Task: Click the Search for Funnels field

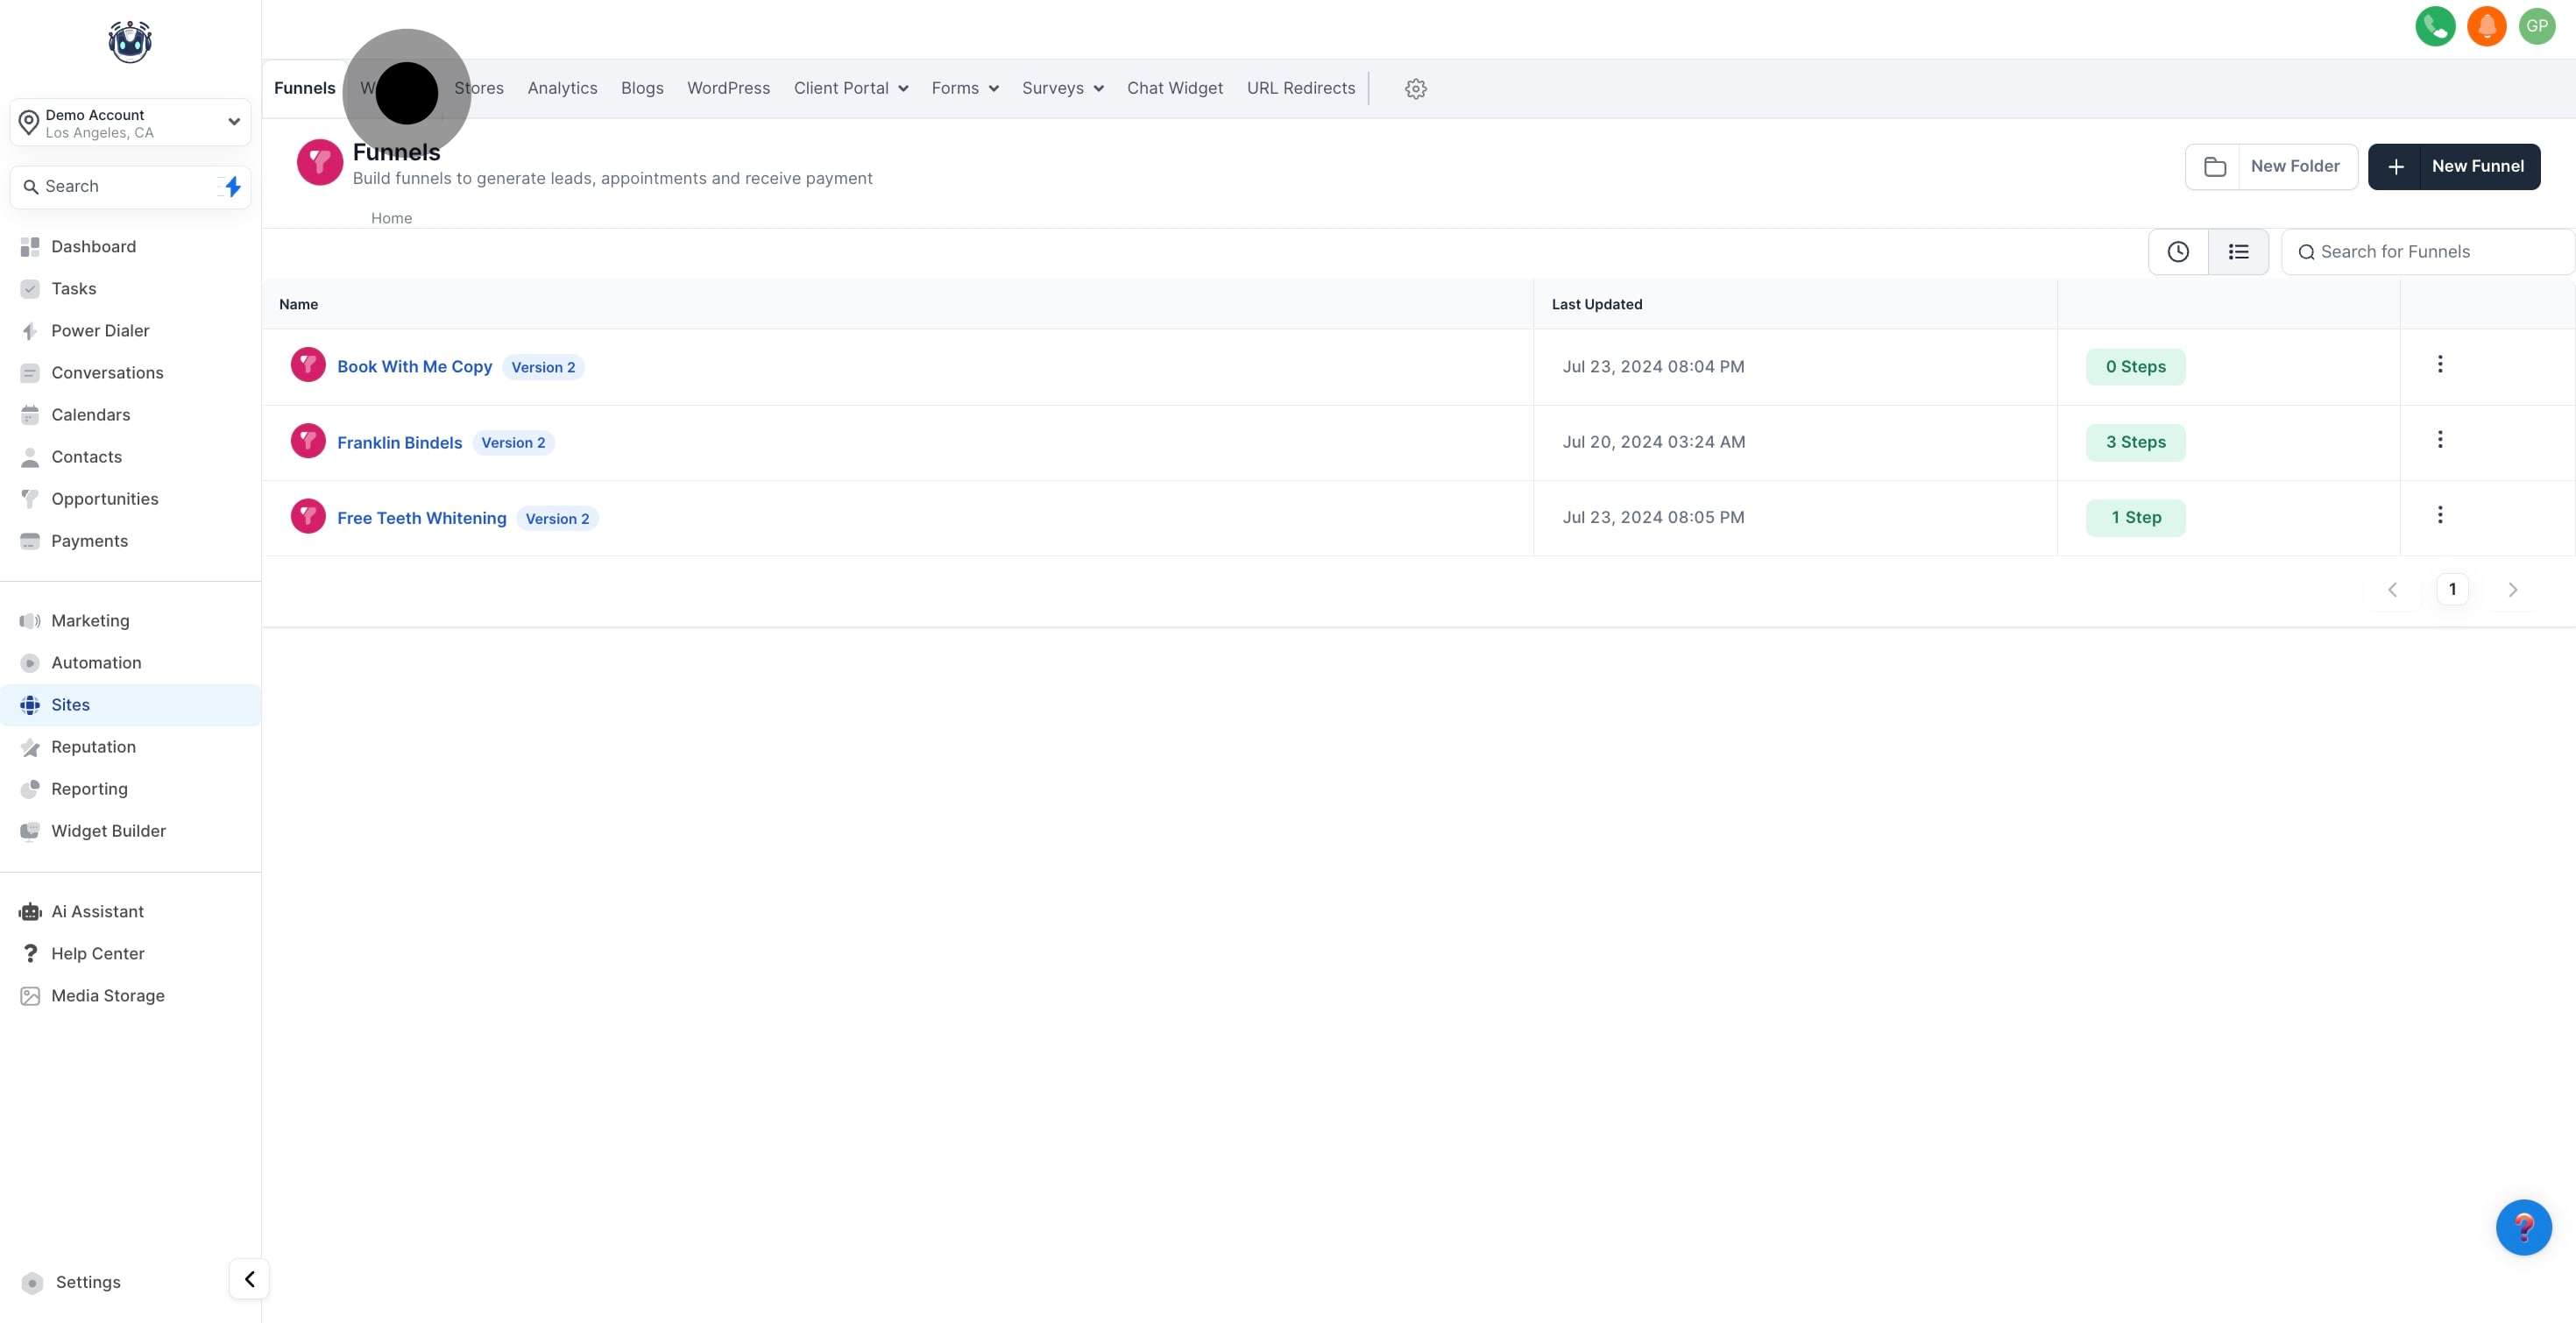Action: [2430, 252]
